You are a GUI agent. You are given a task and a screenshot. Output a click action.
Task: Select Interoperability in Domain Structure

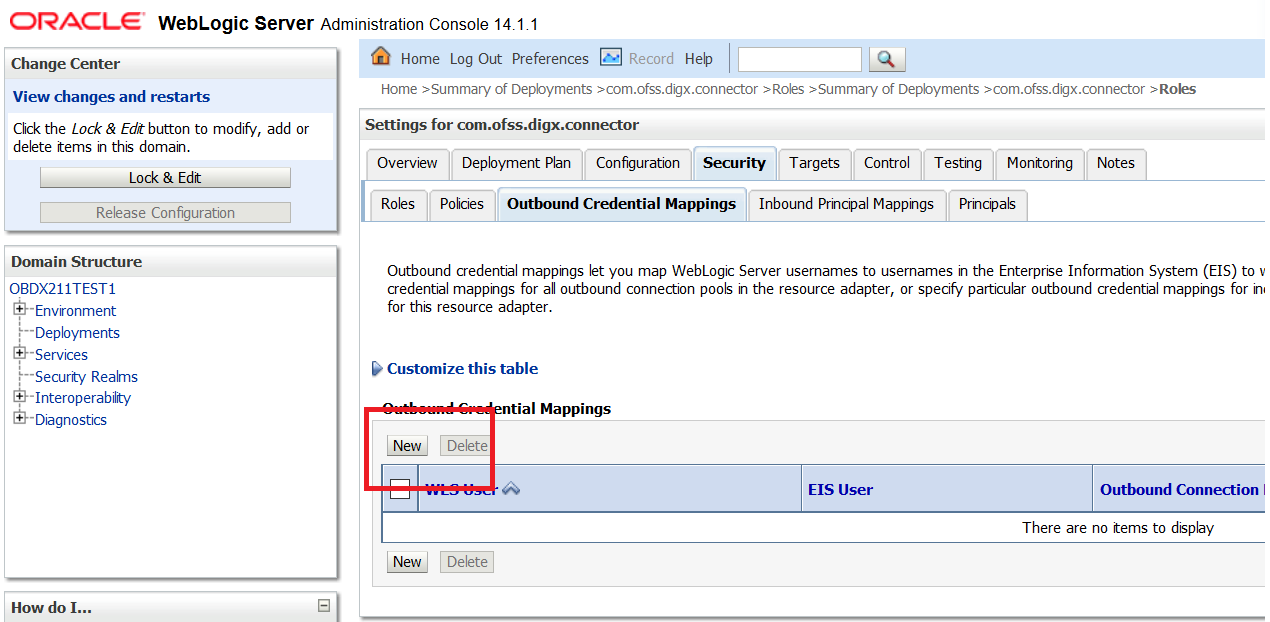click(x=83, y=398)
